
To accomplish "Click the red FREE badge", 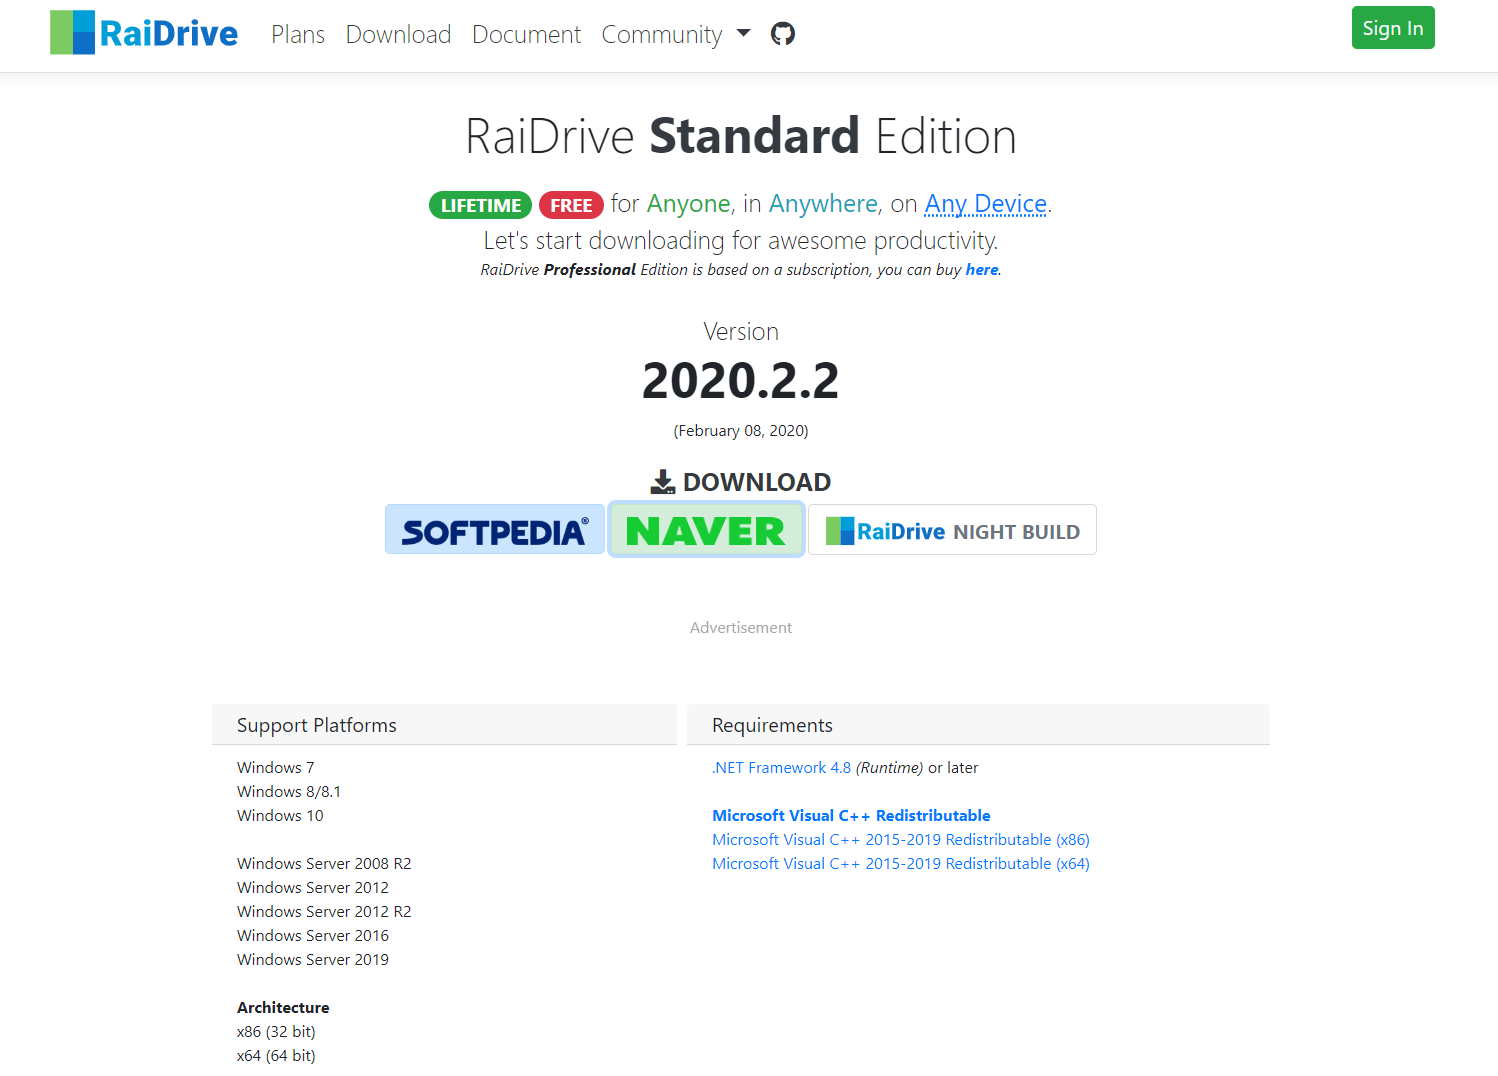I will tap(571, 205).
